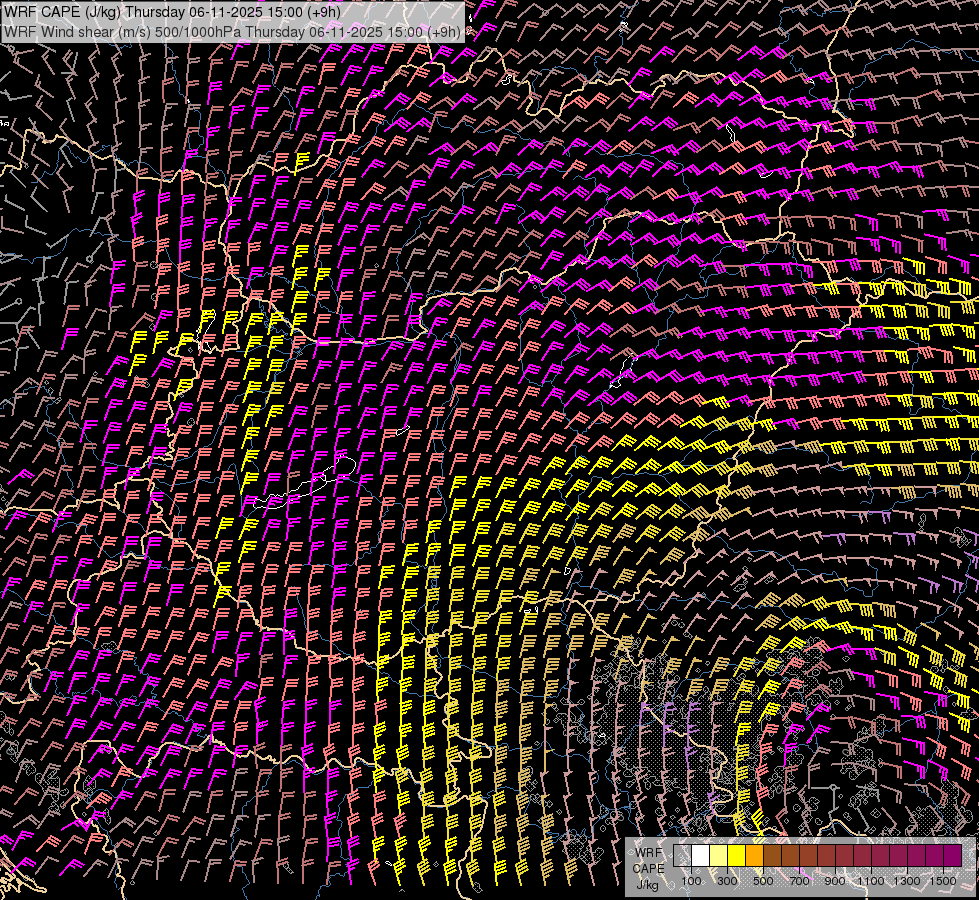
Task: Click the 1100 legend scale label
Action: click(871, 880)
